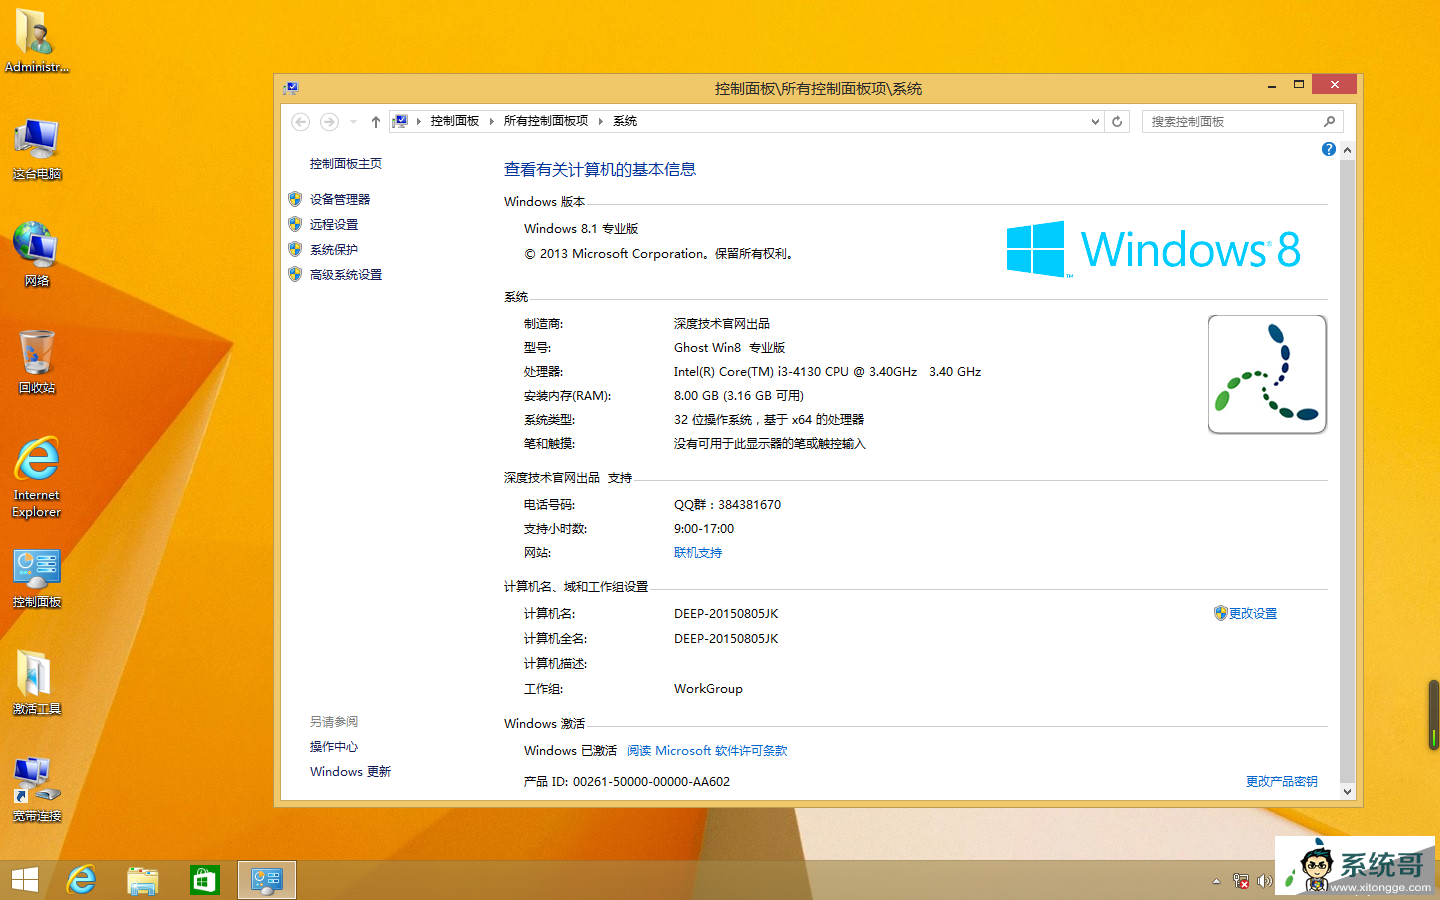
Task: Click the Windows 8.1 专业版 text
Action: (x=581, y=229)
